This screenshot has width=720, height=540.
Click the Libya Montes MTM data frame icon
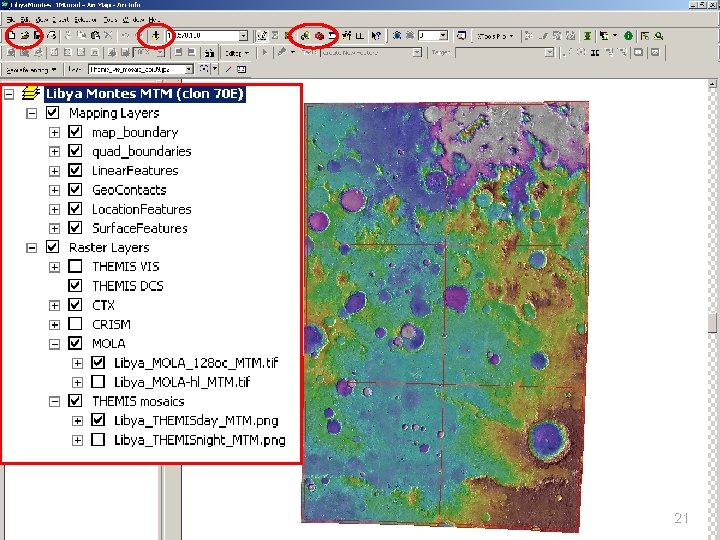tap(31, 93)
